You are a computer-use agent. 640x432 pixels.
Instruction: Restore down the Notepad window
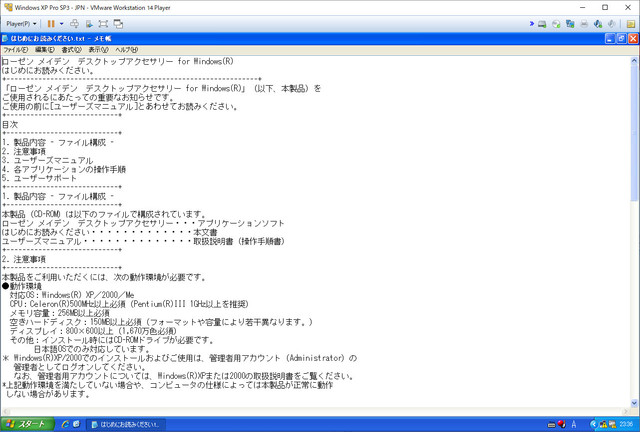point(621,38)
